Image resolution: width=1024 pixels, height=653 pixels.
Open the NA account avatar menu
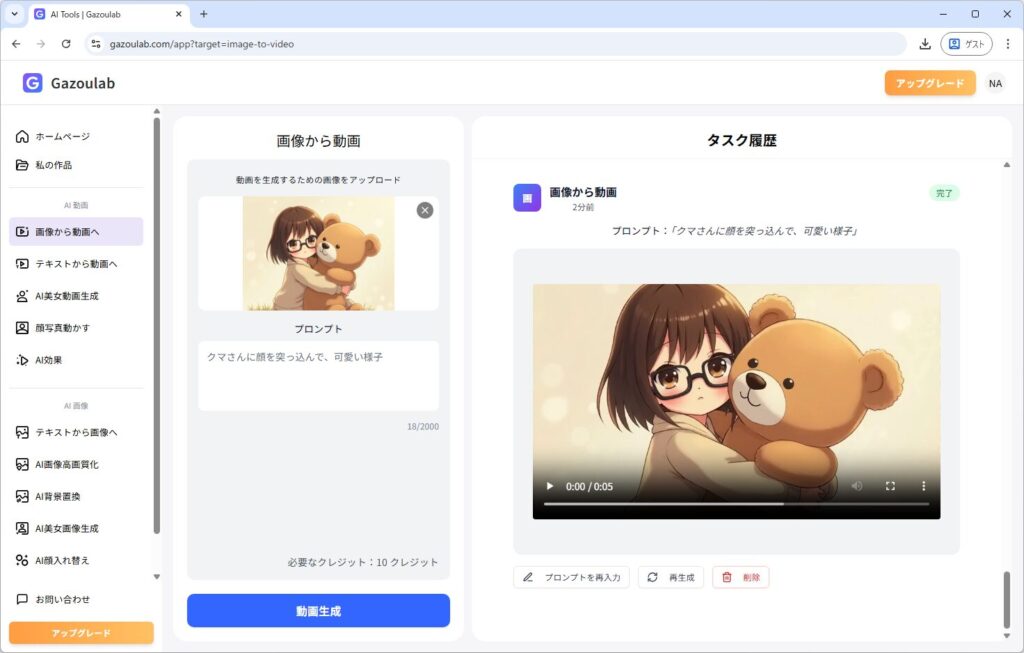tap(995, 83)
